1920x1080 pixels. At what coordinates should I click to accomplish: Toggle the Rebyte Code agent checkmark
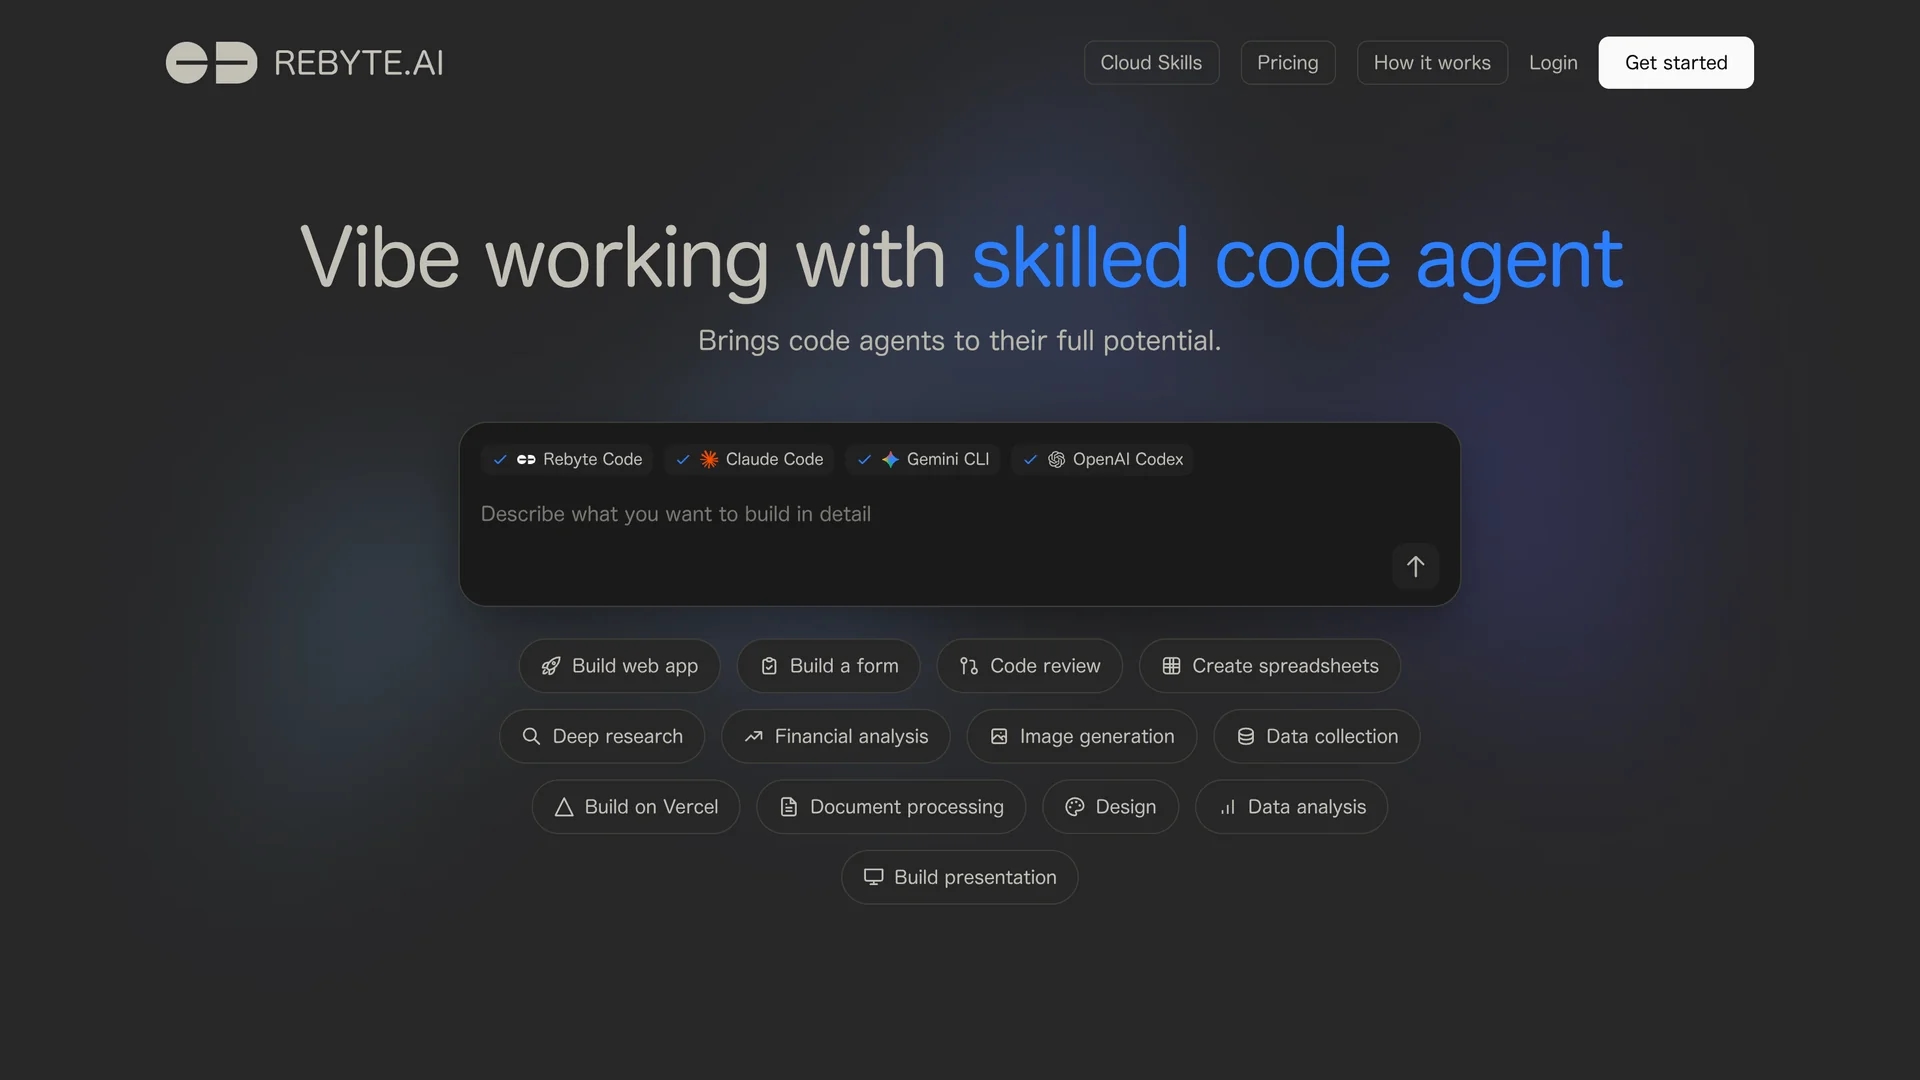pyautogui.click(x=500, y=459)
